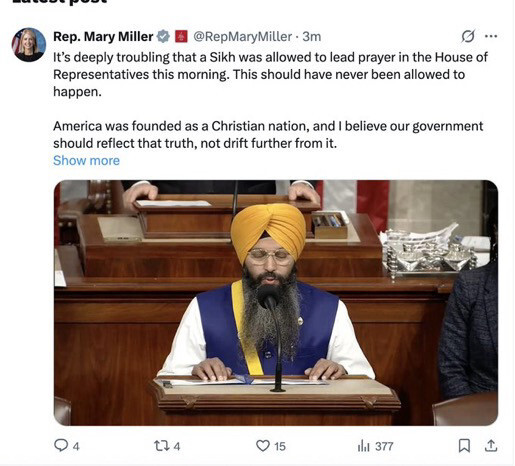Open the three-dot more options menu

(491, 36)
